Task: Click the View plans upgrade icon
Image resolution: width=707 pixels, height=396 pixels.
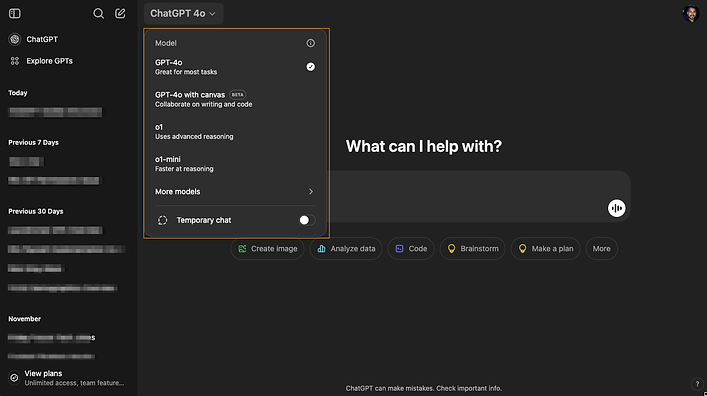Action: coord(14,378)
